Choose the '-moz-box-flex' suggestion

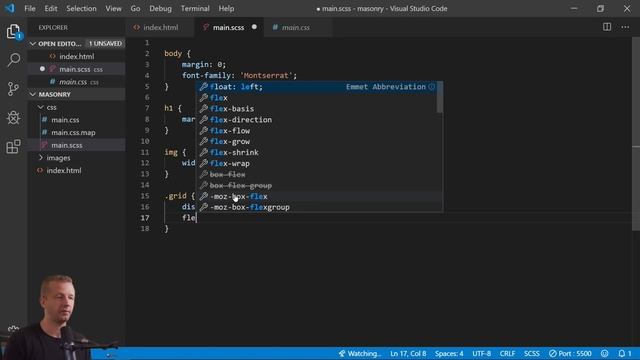316,196
